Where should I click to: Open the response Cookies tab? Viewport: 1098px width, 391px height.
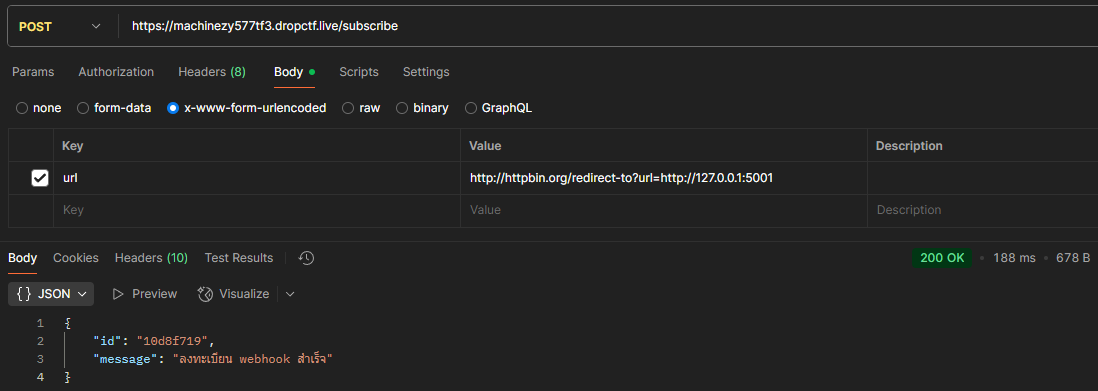tap(76, 258)
